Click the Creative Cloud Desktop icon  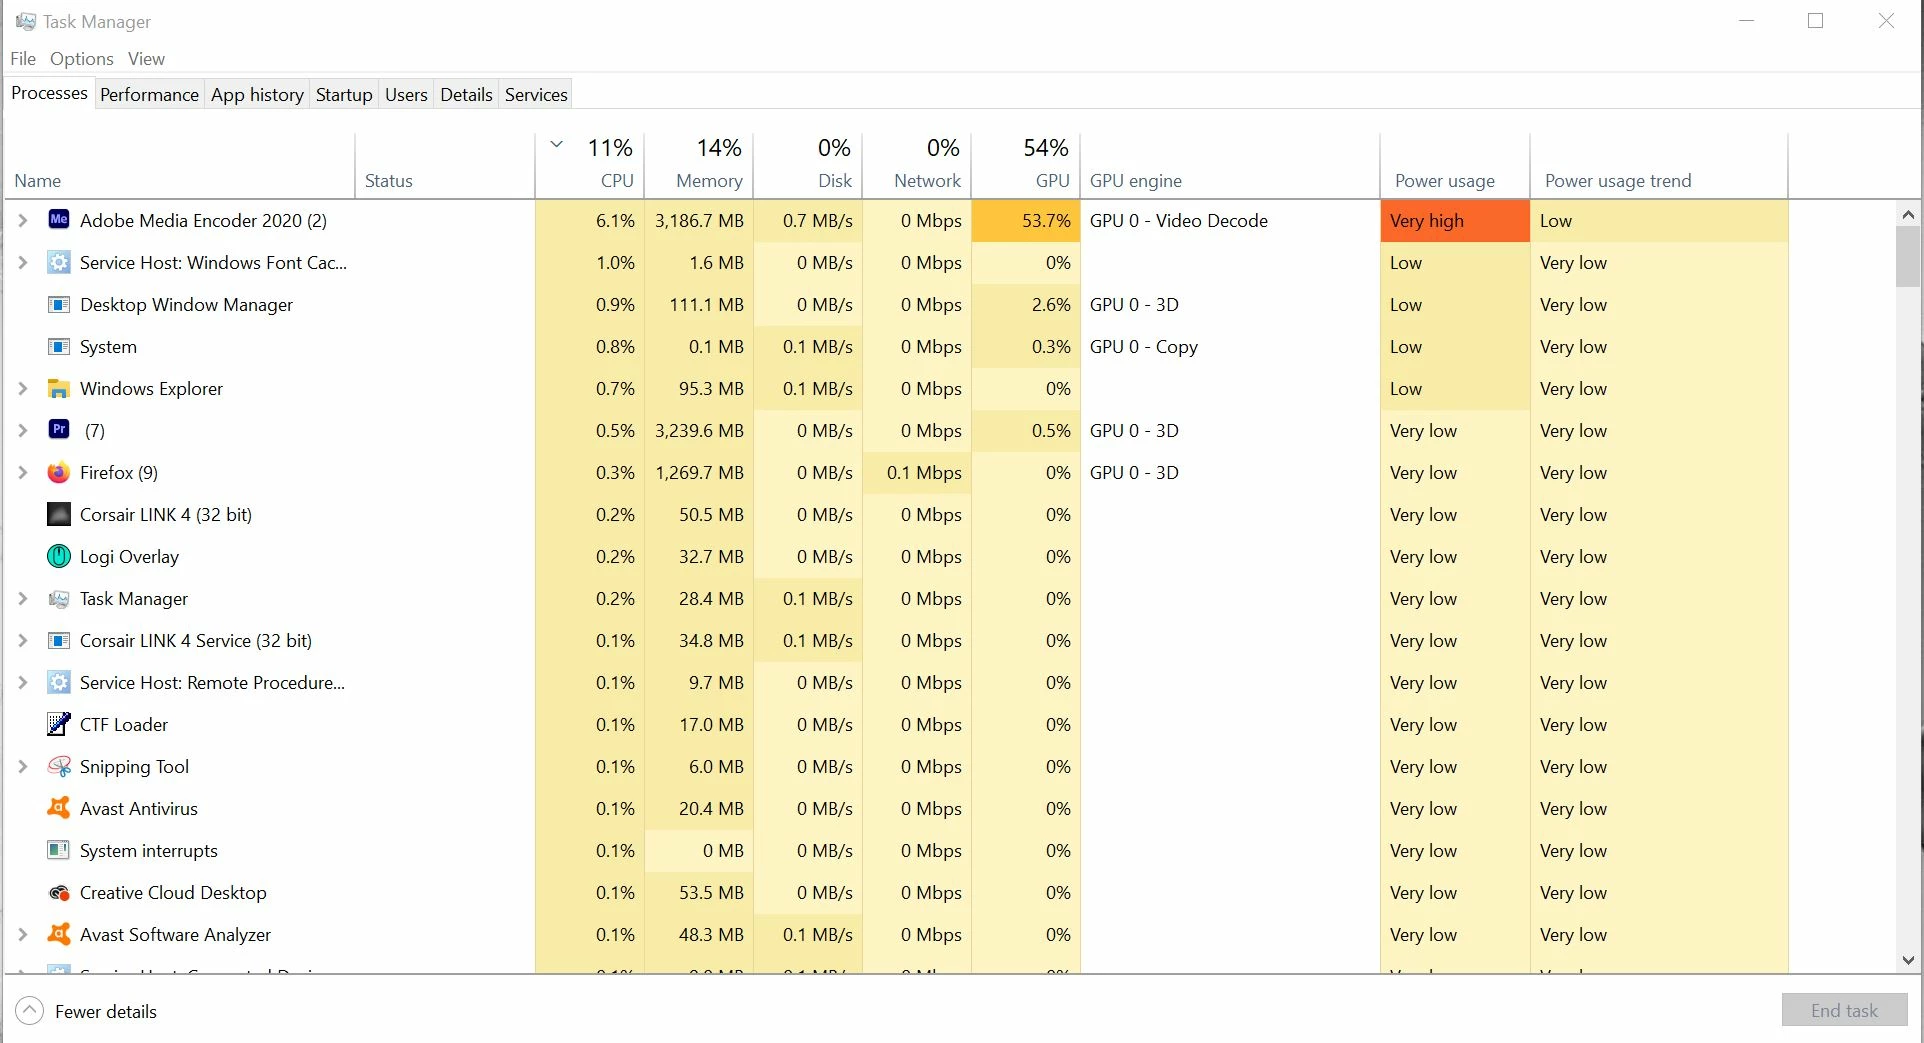point(59,892)
